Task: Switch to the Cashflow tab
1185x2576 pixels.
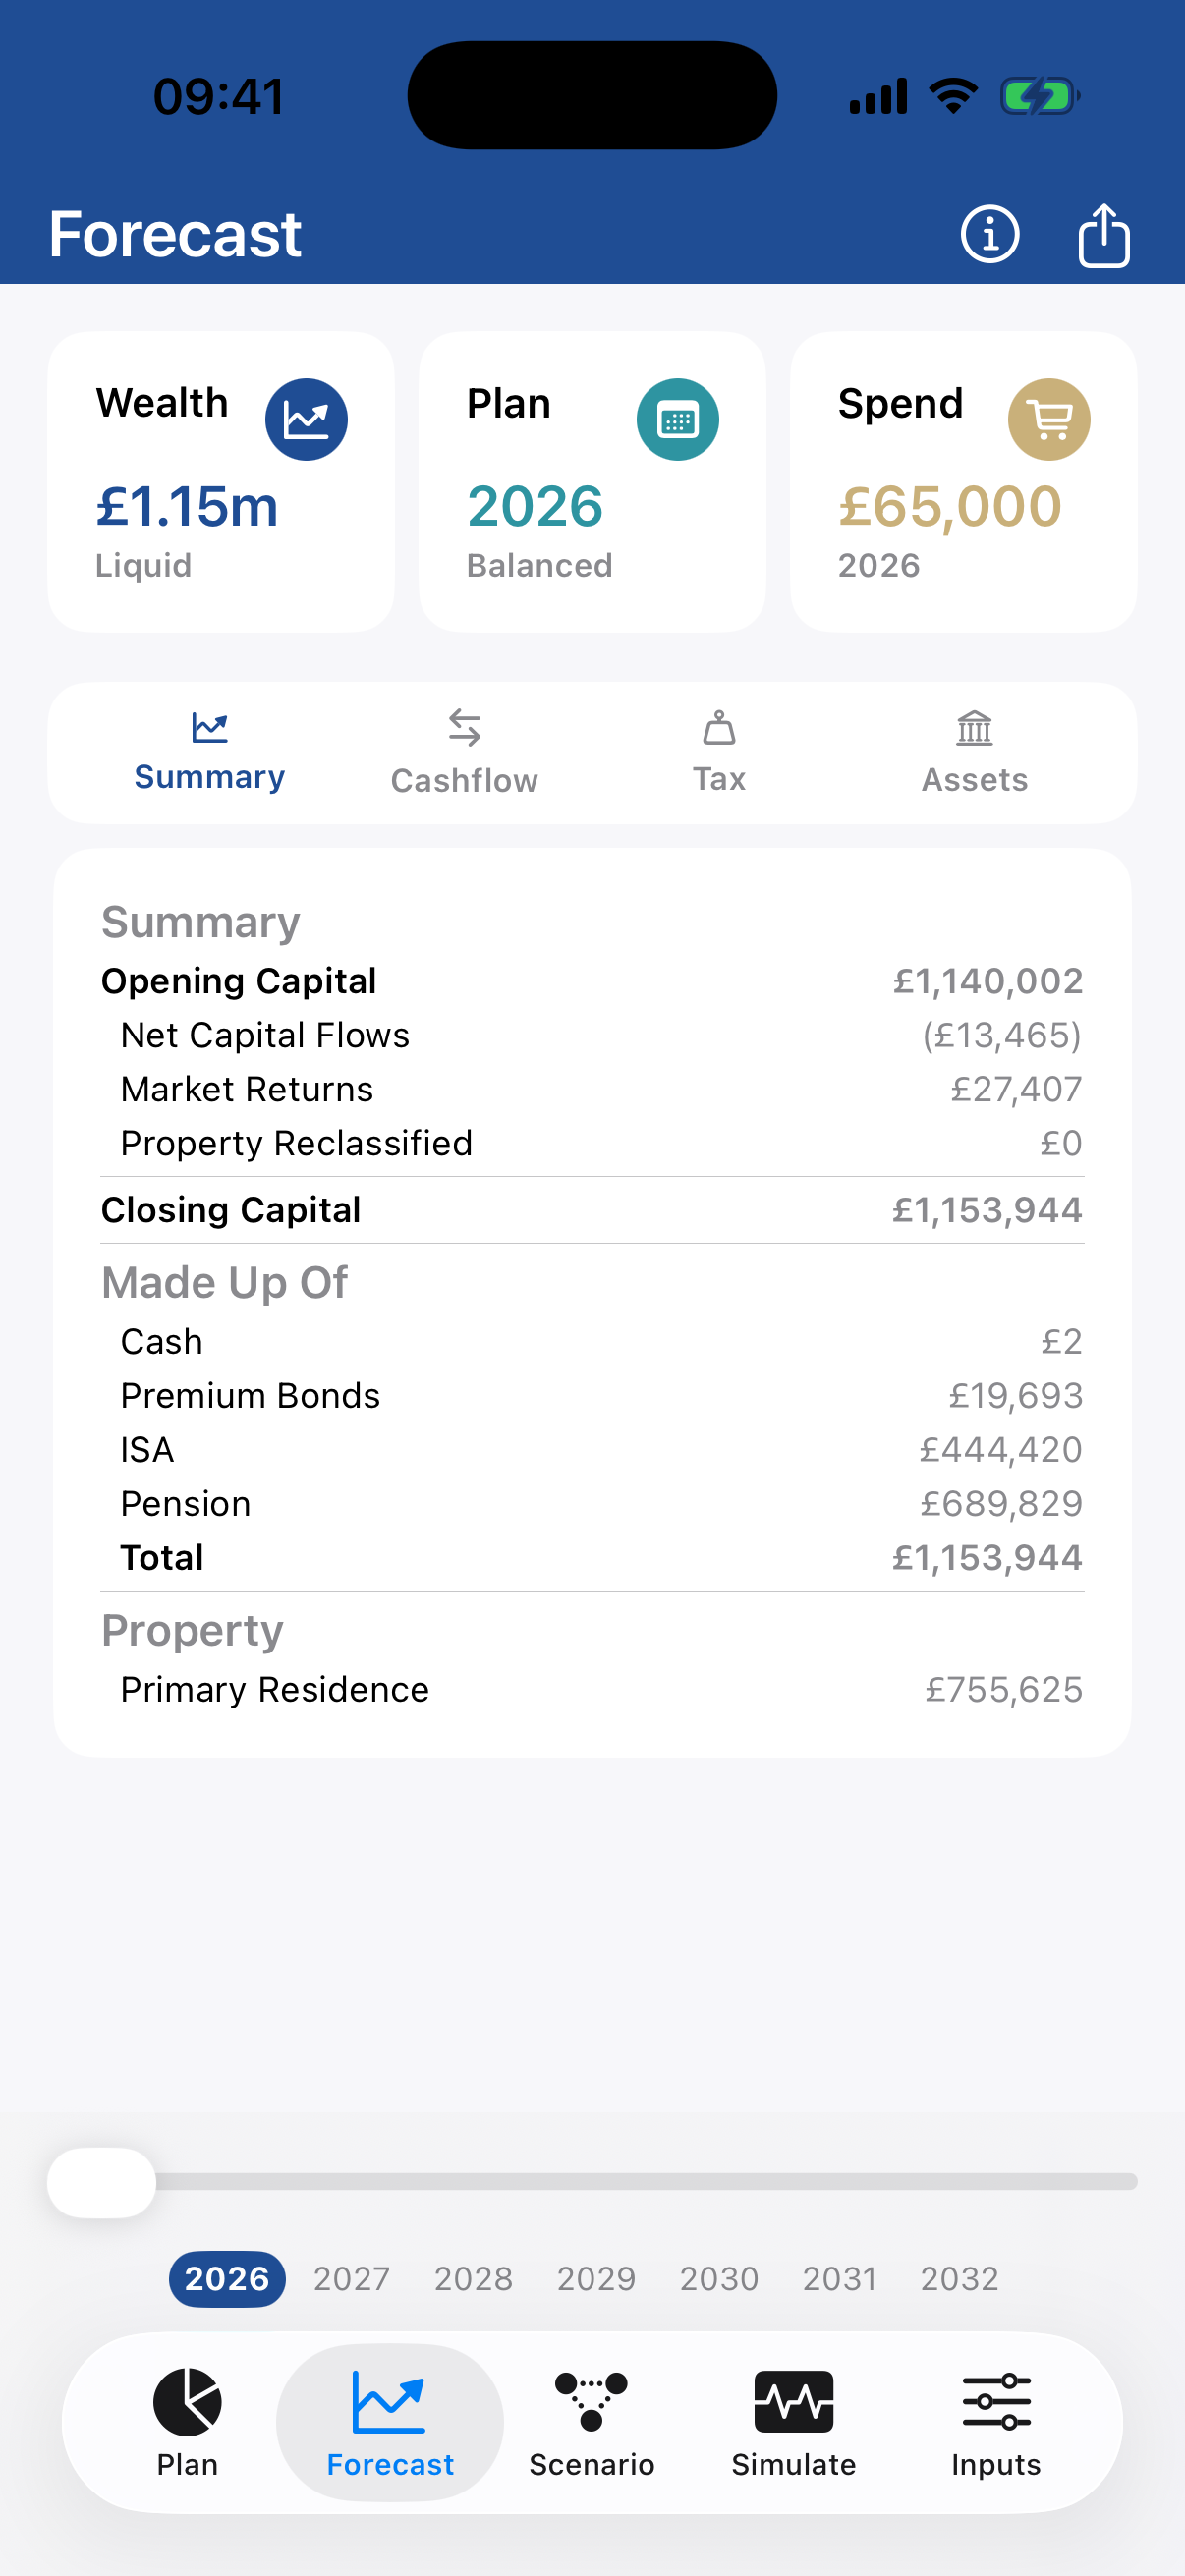Action: pyautogui.click(x=464, y=753)
